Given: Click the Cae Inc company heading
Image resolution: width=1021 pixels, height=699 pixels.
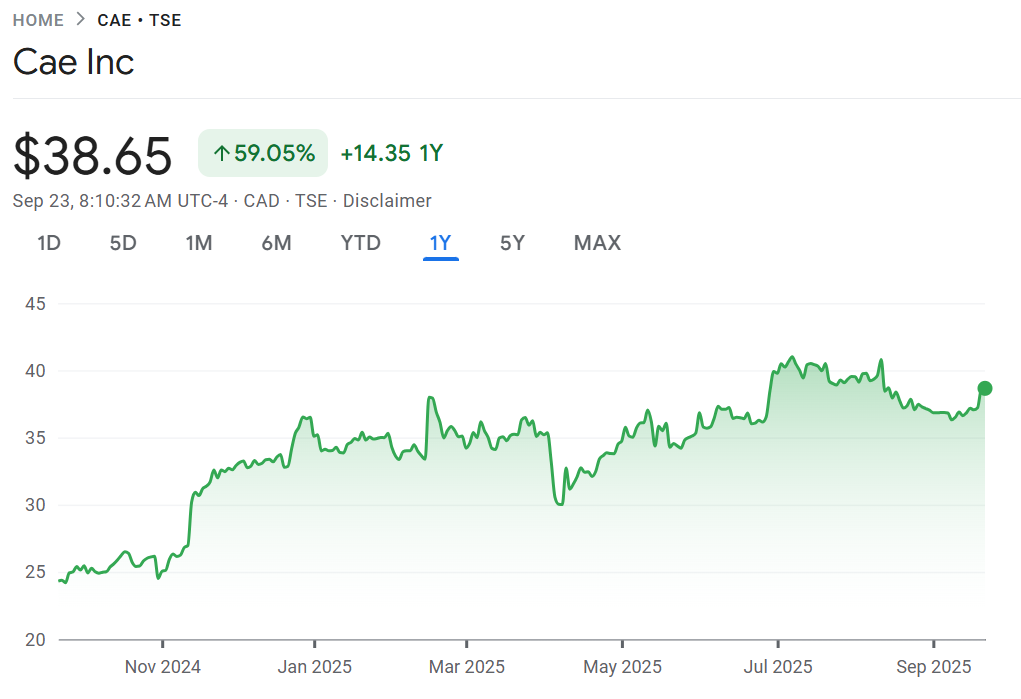Looking at the screenshot, I should coord(73,62).
